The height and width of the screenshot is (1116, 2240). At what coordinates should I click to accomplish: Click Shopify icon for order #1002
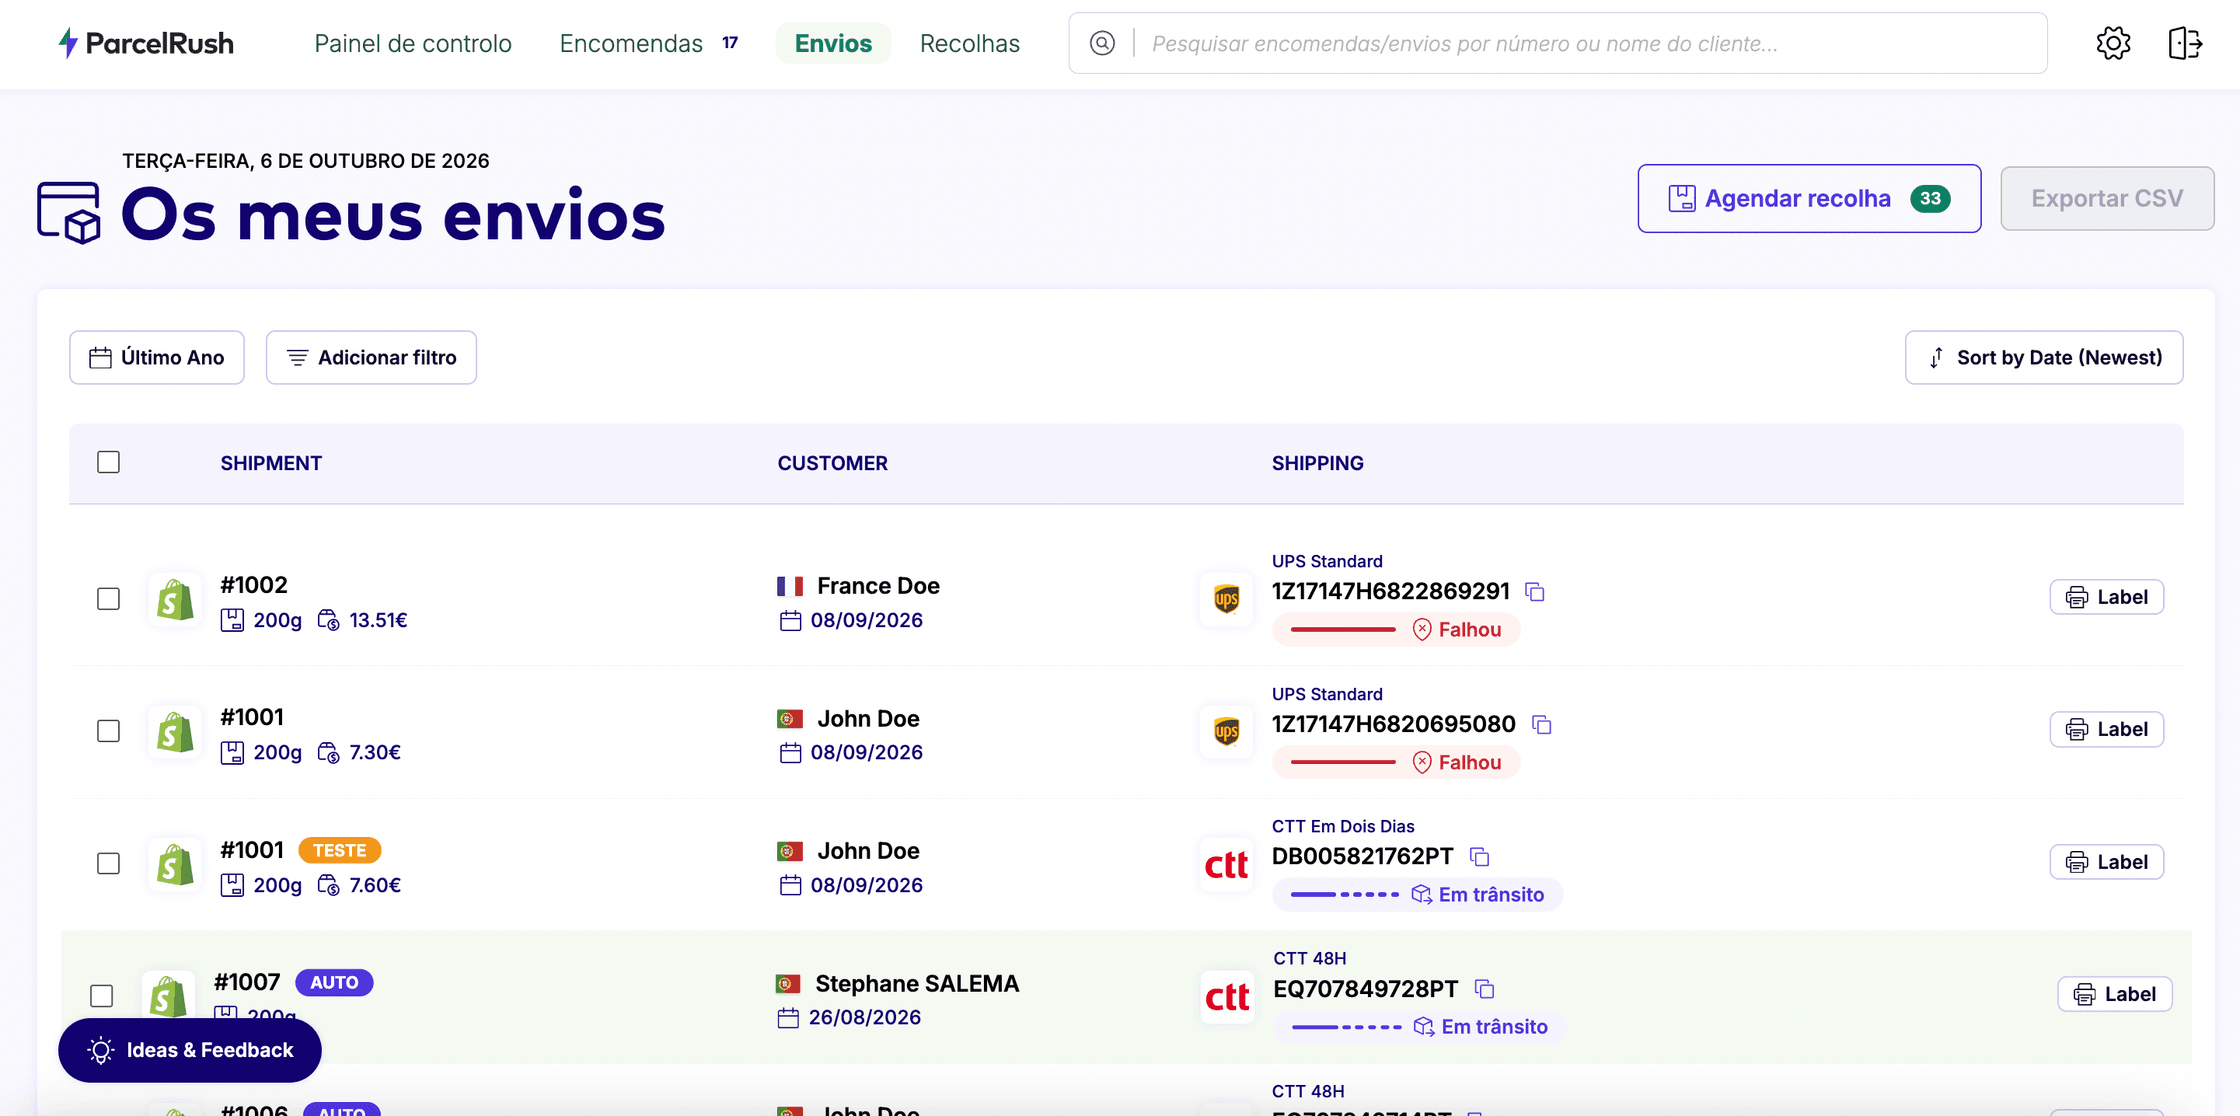point(175,599)
